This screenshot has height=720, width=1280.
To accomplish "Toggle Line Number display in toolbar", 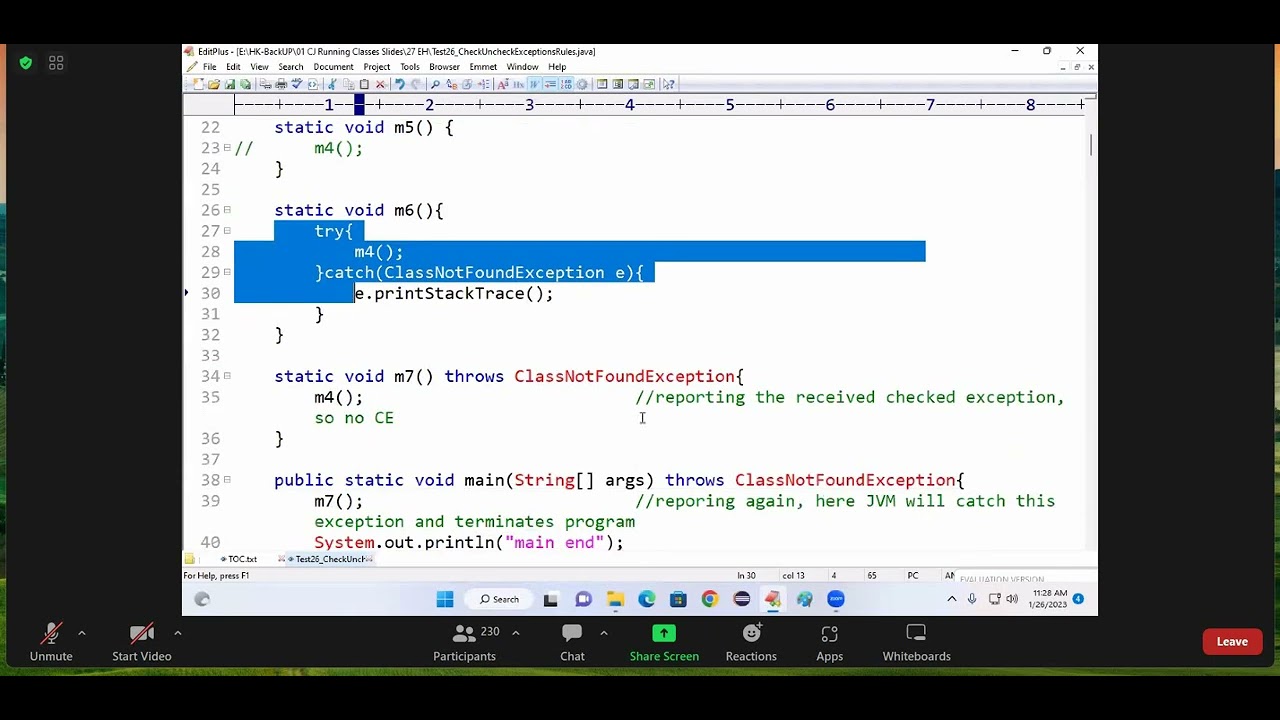I will 566,84.
